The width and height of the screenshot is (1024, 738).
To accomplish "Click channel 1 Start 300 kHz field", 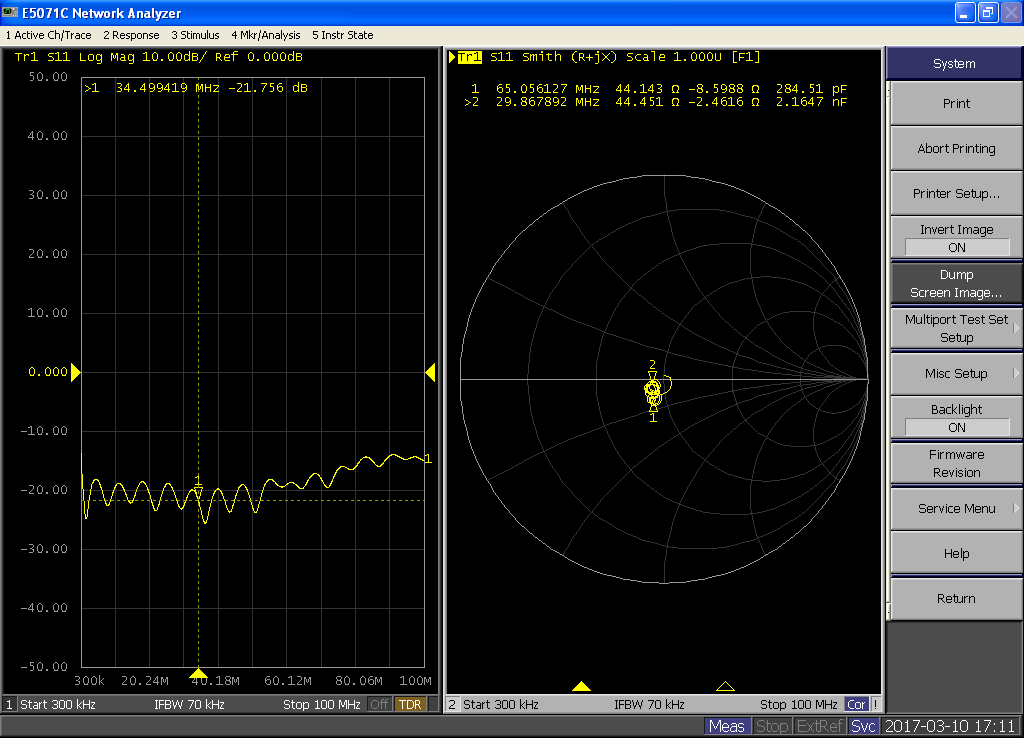I will [57, 705].
